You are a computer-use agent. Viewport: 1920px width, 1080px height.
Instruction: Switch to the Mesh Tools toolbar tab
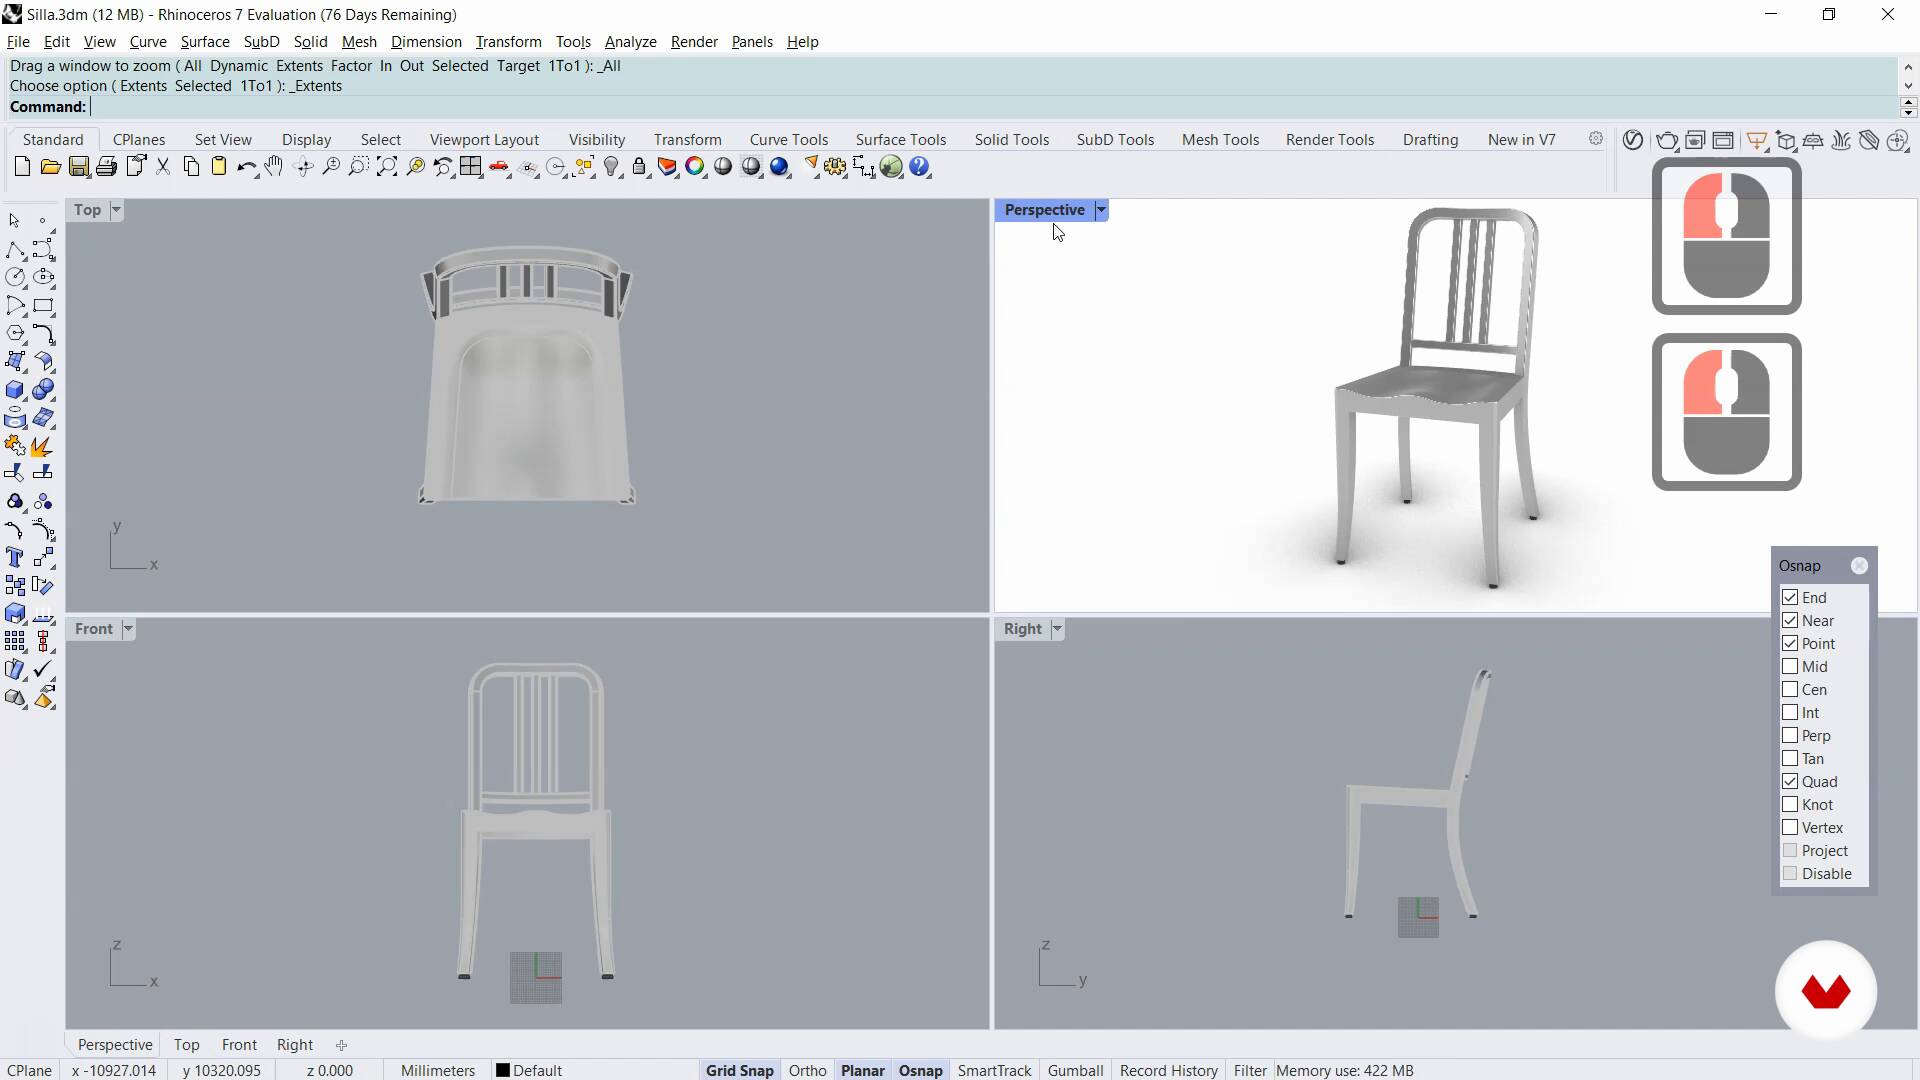point(1220,140)
